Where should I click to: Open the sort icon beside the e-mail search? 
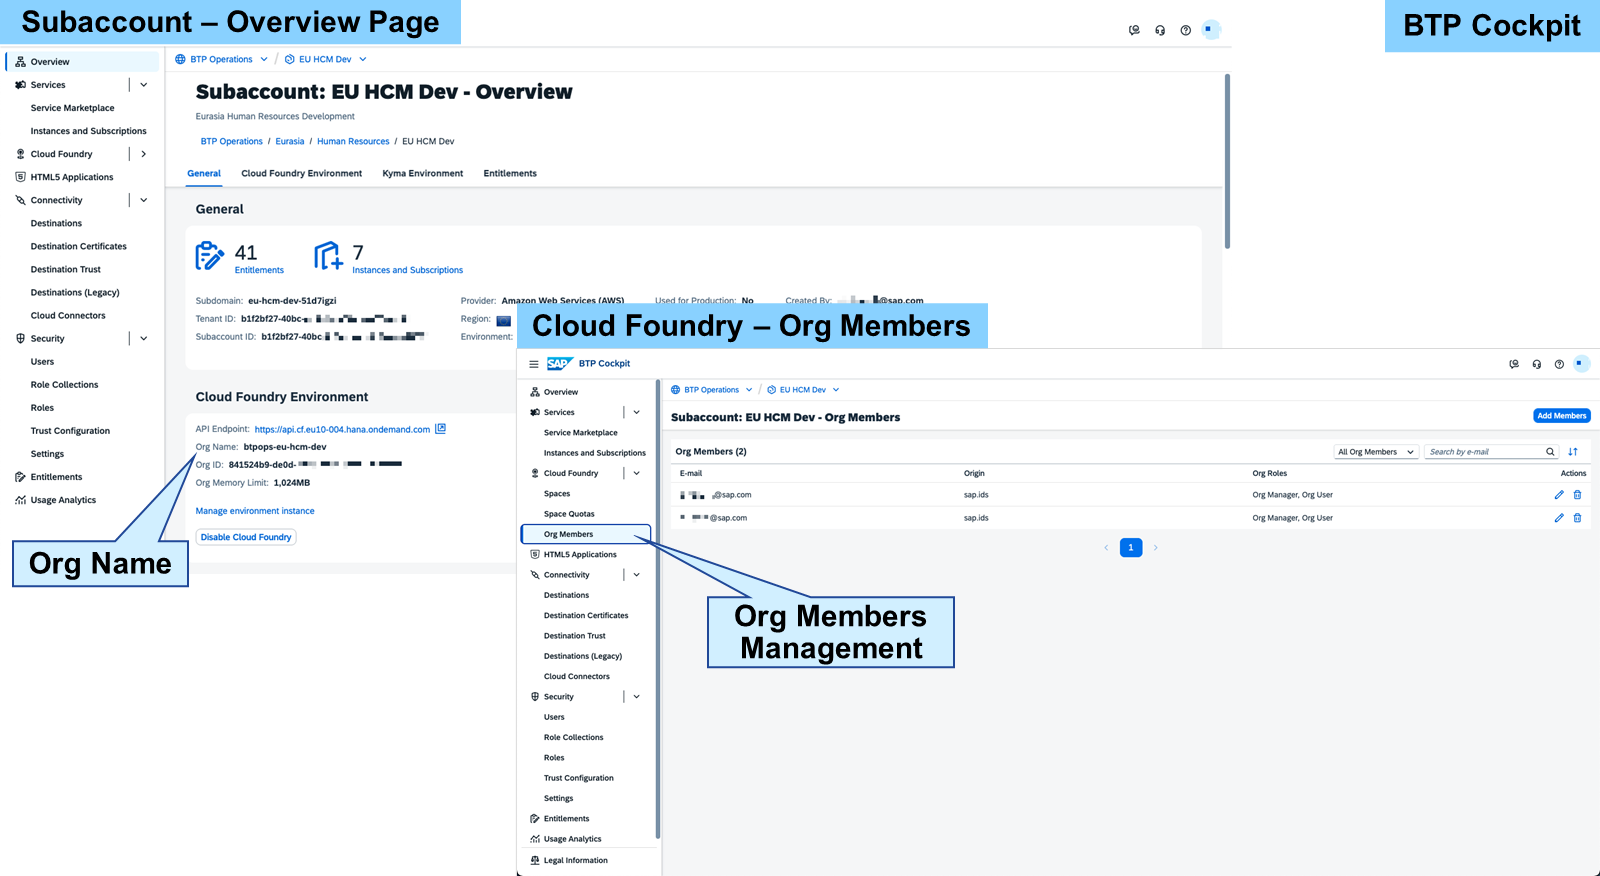[x=1573, y=452]
